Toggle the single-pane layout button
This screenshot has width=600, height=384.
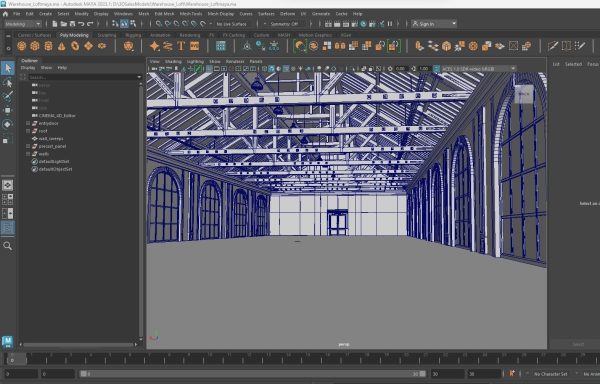(x=8, y=185)
